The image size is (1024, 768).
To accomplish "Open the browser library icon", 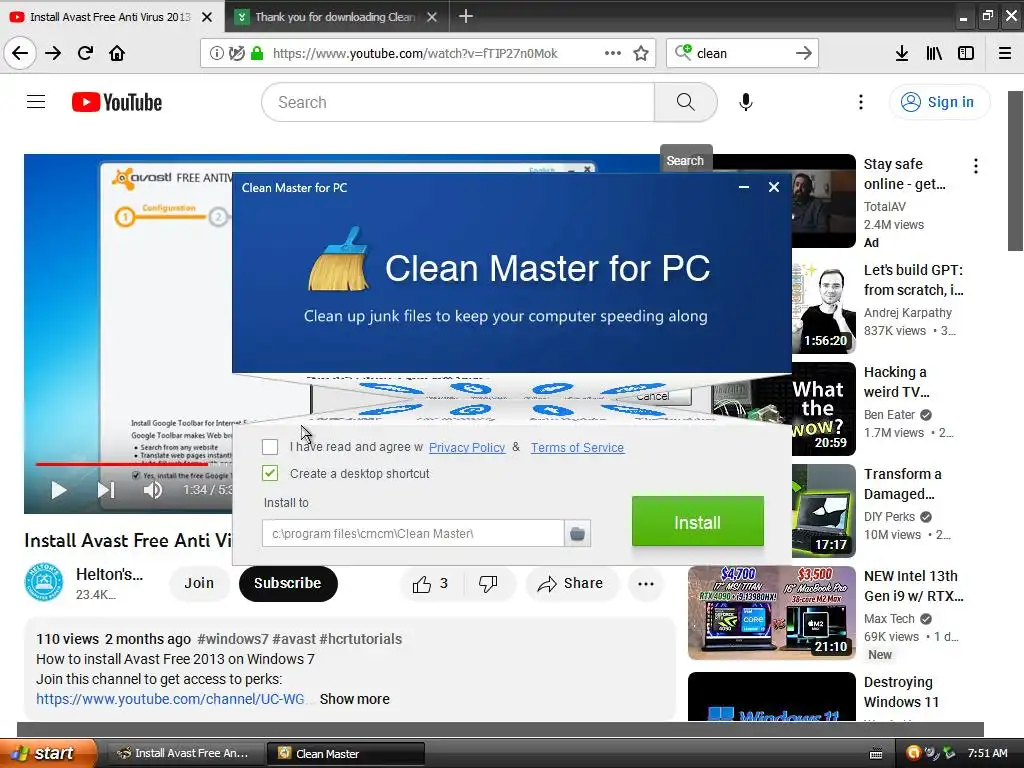I will [x=934, y=53].
